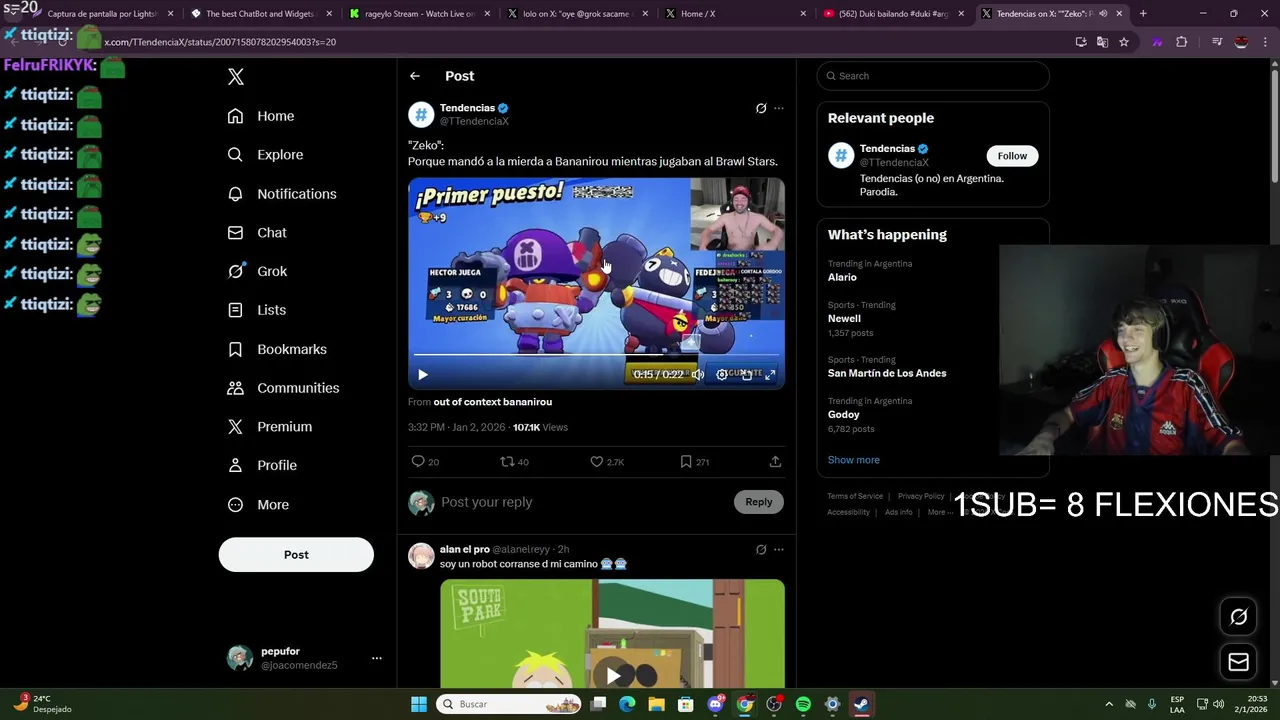1280x720 pixels.
Task: Open Chat in the X sidebar
Action: point(257,233)
